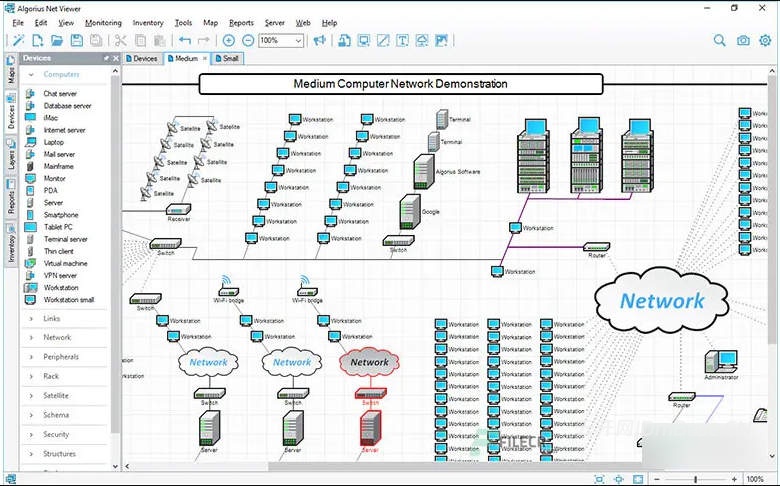Image resolution: width=780 pixels, height=486 pixels.
Task: Select the red highlighted Network cloud
Action: pyautogui.click(x=369, y=362)
